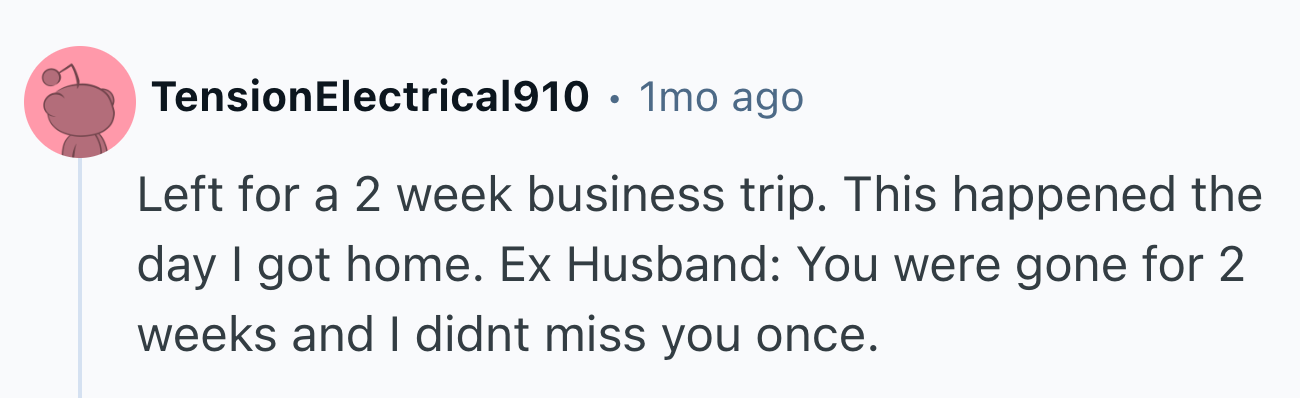Screen dimensions: 1300x398
Task: Click the dot separator beside the username
Action: click(x=614, y=99)
